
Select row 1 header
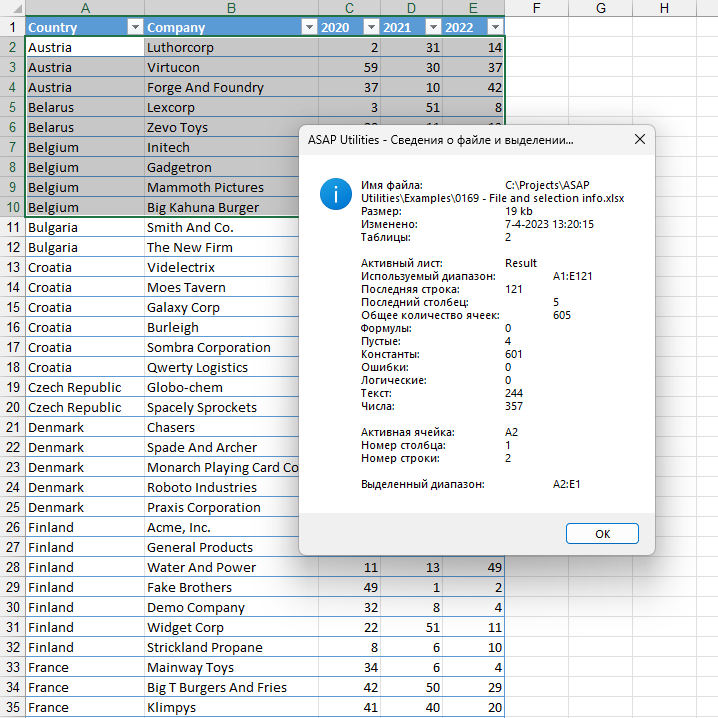click(12, 27)
